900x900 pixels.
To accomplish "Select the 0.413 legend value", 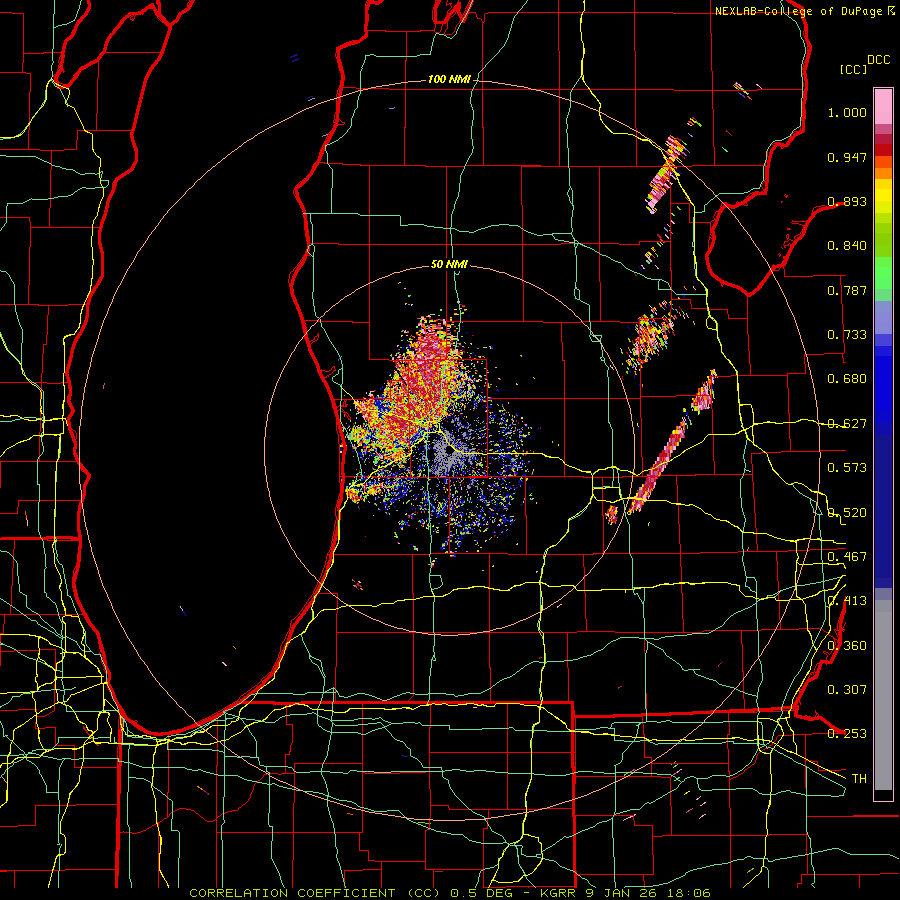I will [x=847, y=601].
